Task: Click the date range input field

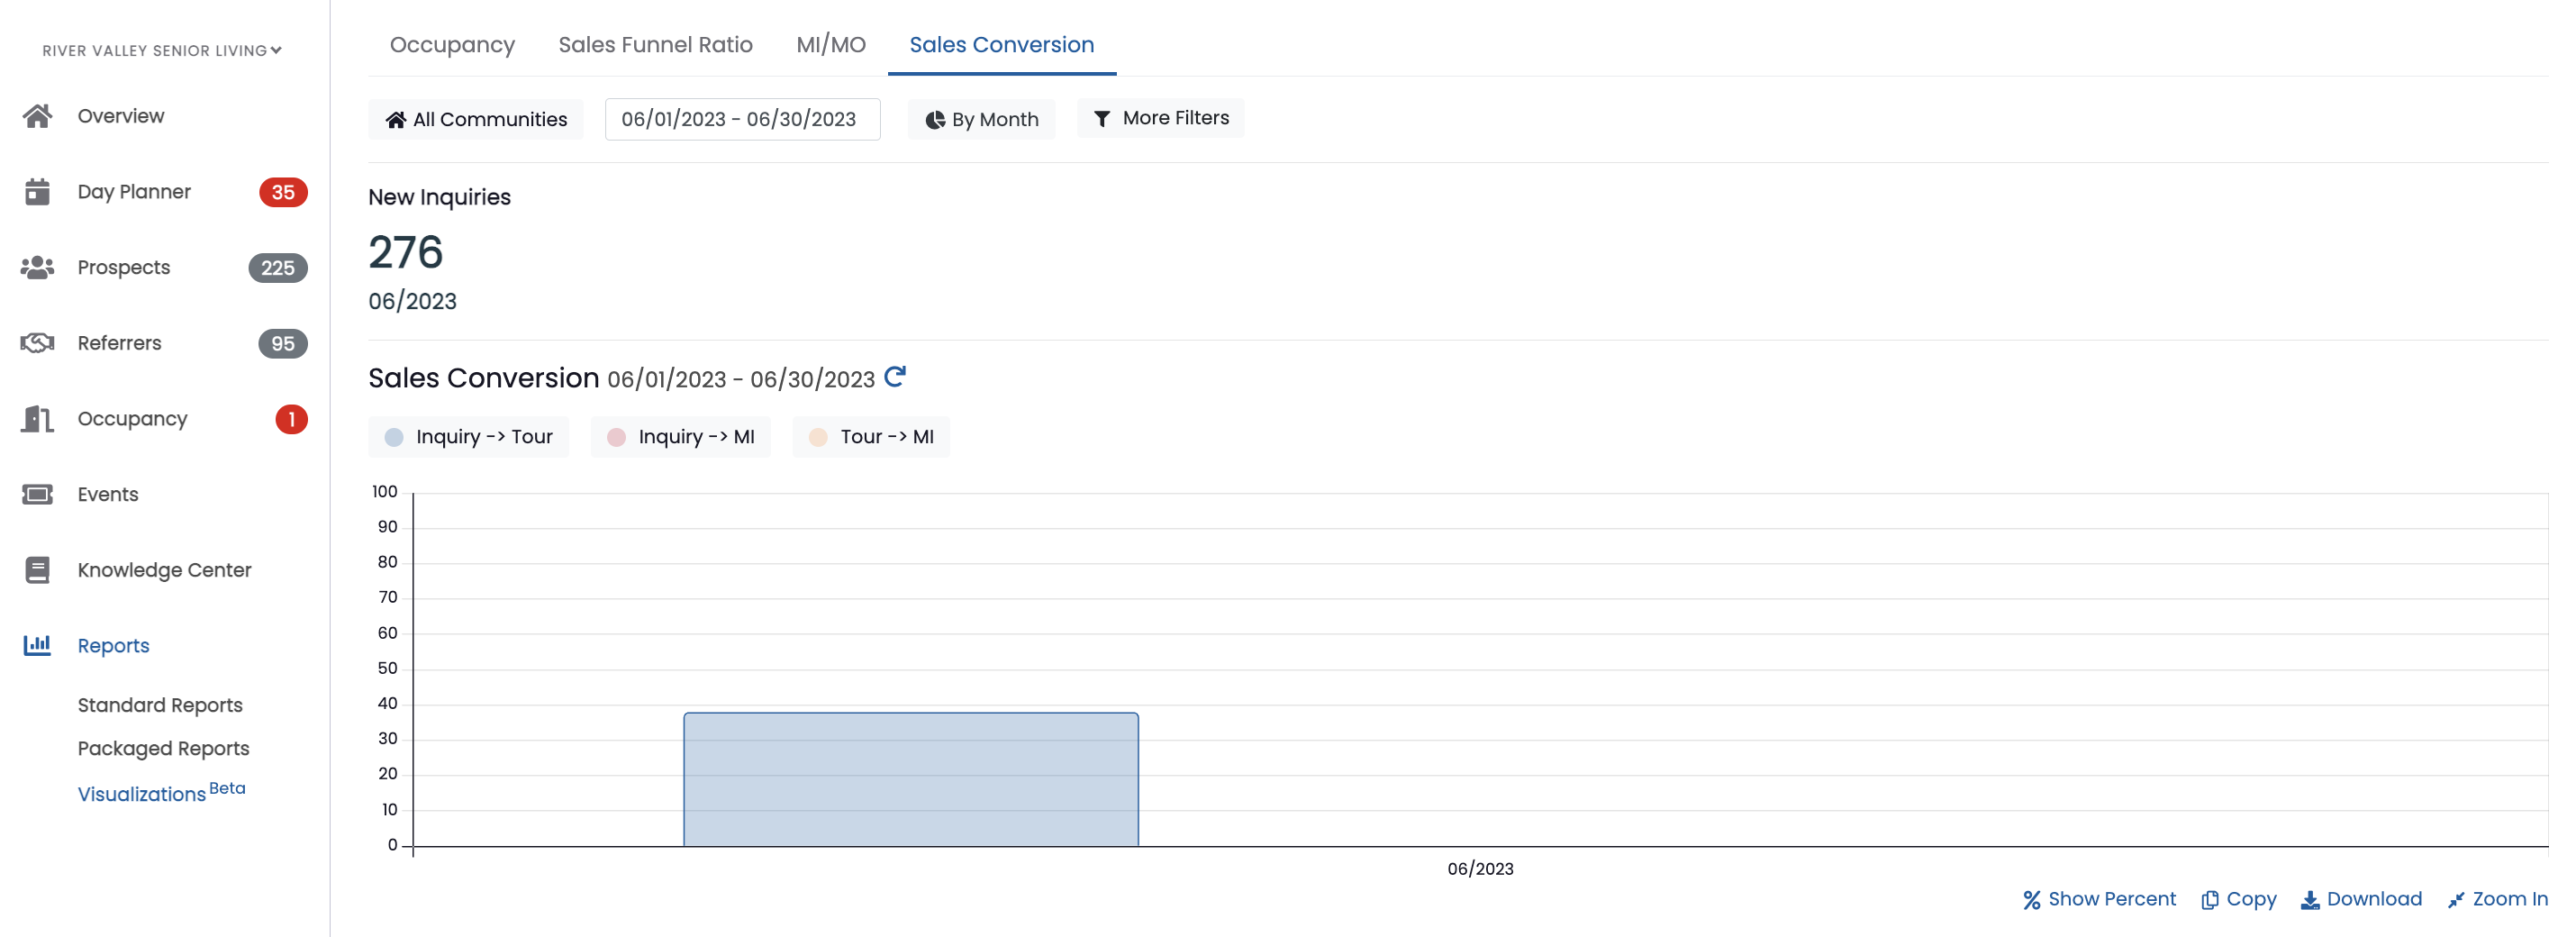Action: tap(742, 119)
